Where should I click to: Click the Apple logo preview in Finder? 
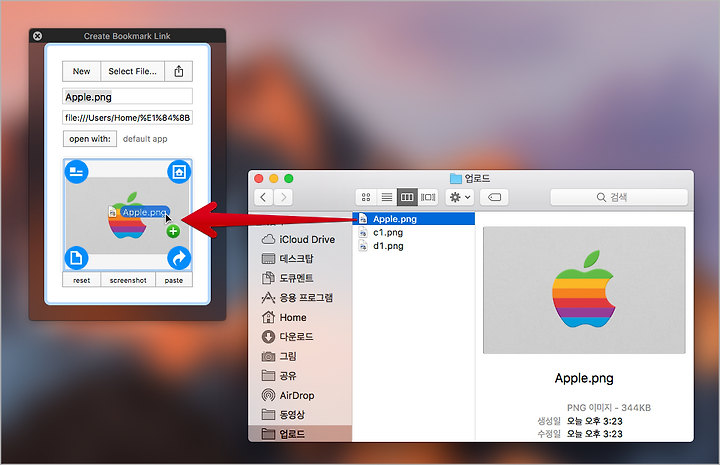[x=584, y=290]
